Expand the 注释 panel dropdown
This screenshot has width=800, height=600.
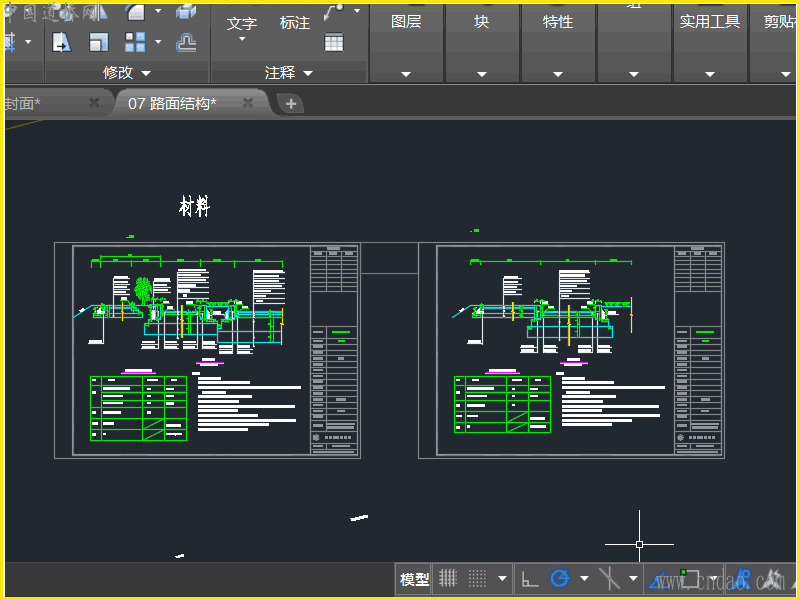click(x=308, y=73)
